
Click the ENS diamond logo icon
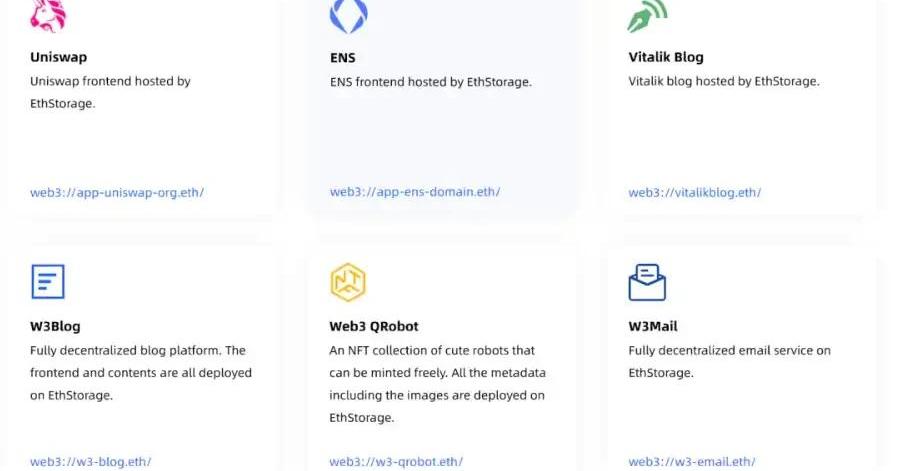348,14
